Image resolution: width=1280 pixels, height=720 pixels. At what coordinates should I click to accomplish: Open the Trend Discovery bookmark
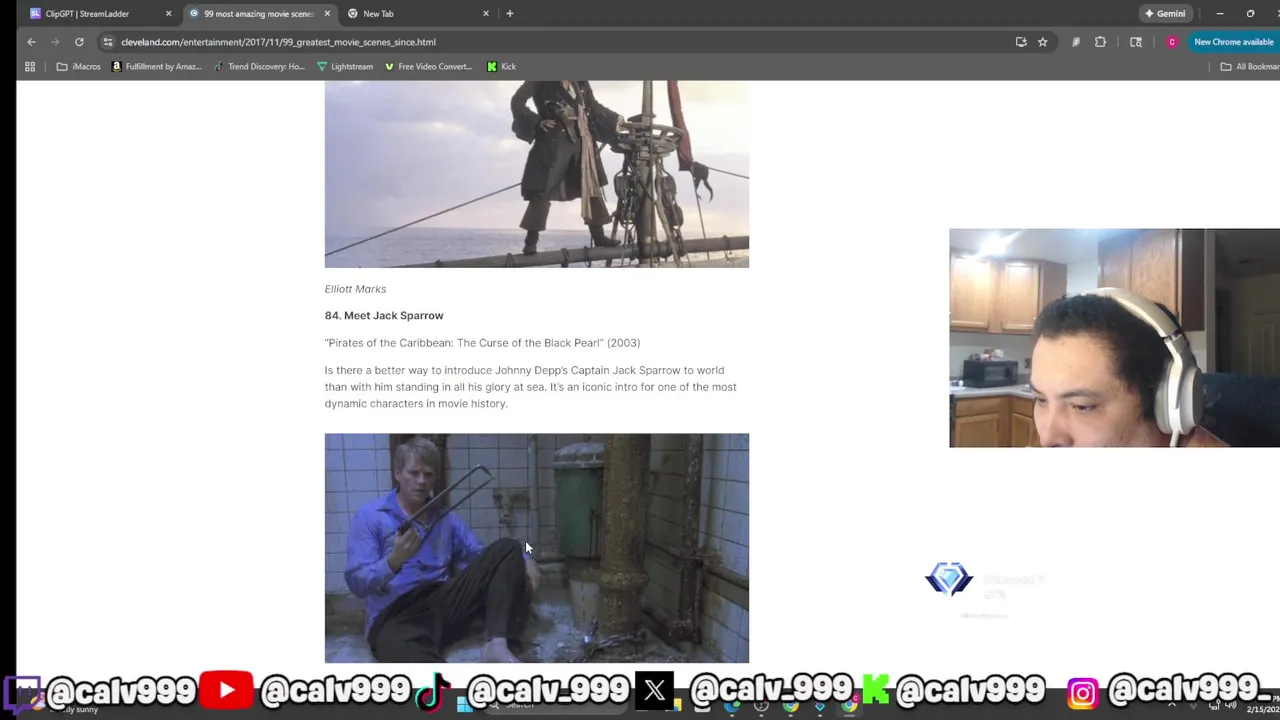pyautogui.click(x=259, y=67)
